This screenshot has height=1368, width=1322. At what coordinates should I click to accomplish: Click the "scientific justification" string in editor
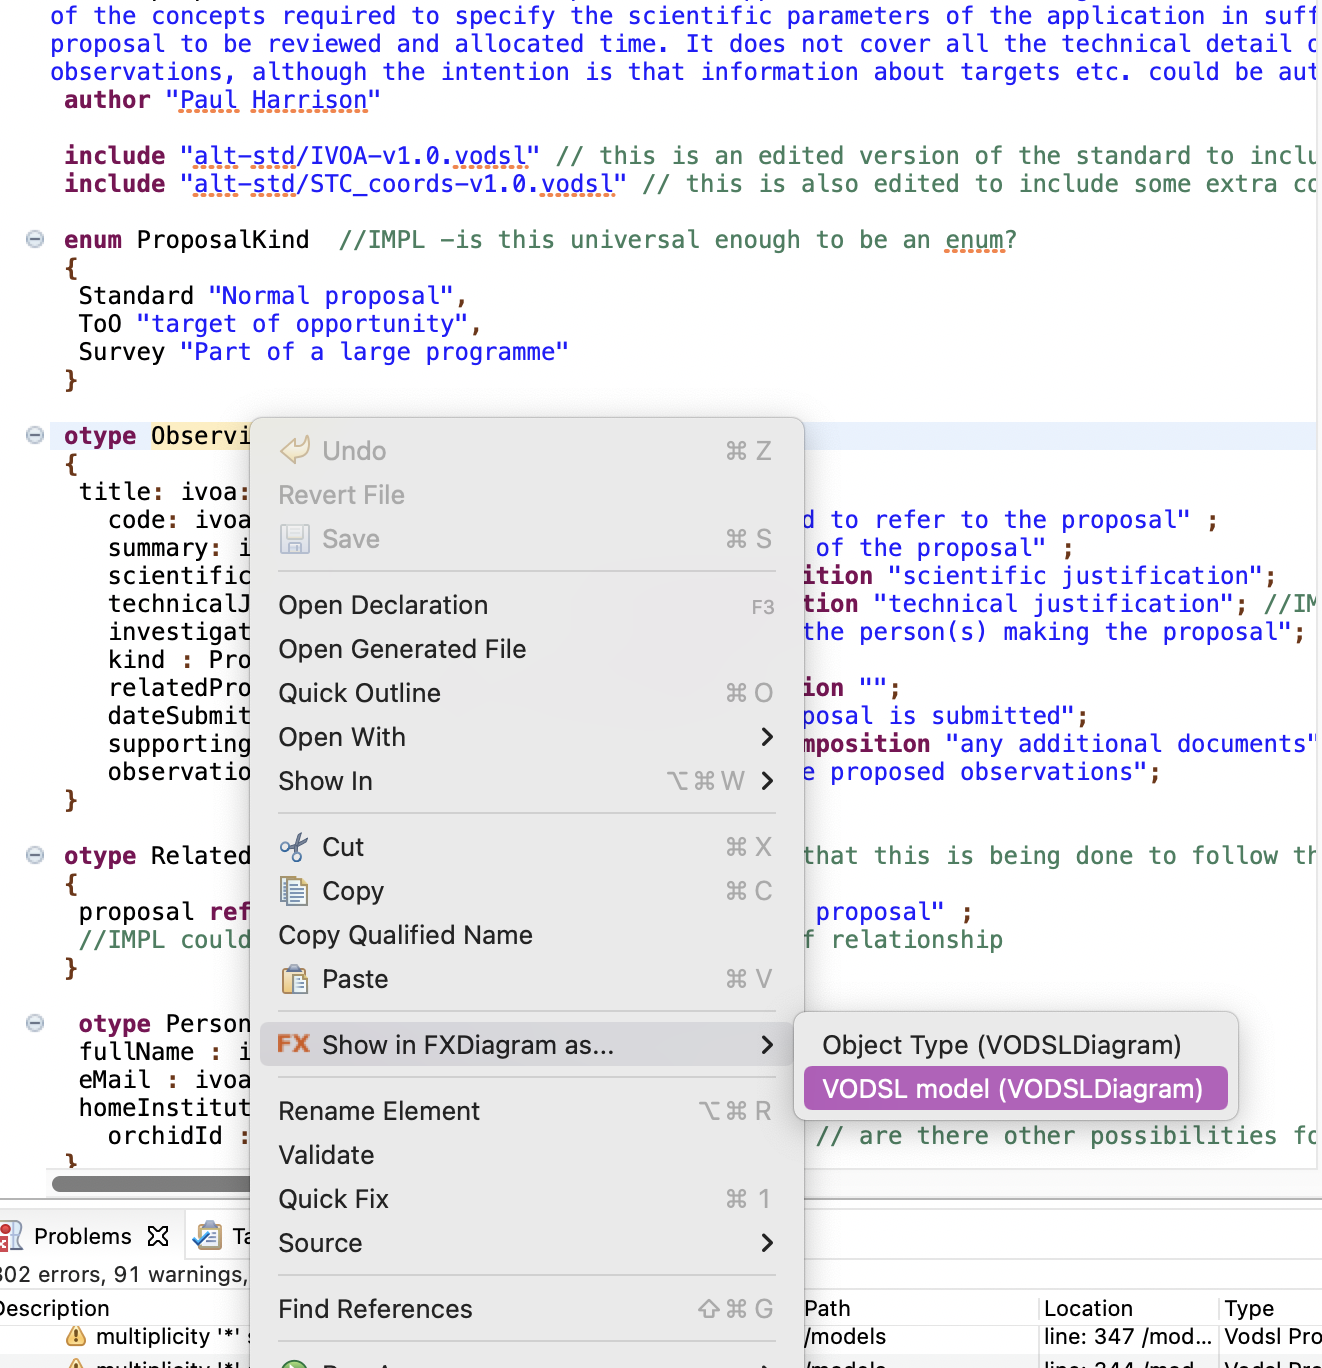pos(1076,576)
